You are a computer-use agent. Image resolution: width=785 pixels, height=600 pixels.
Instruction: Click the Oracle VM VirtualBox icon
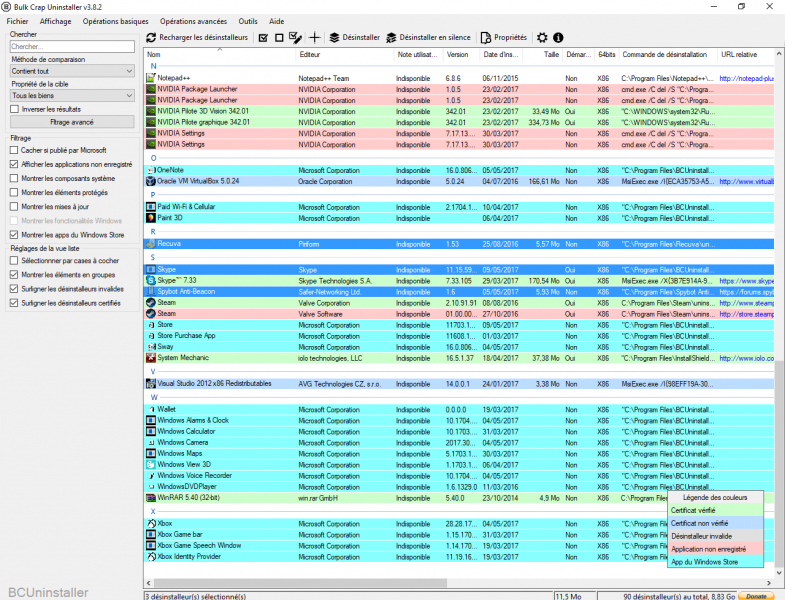[x=151, y=181]
